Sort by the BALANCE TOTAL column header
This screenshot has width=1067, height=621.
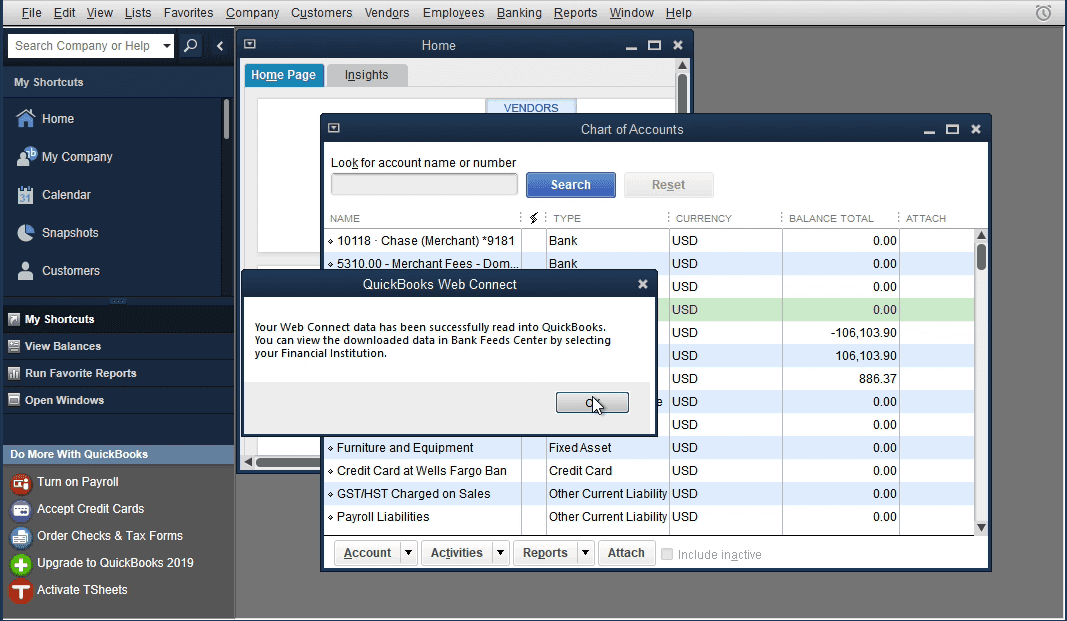[831, 218]
